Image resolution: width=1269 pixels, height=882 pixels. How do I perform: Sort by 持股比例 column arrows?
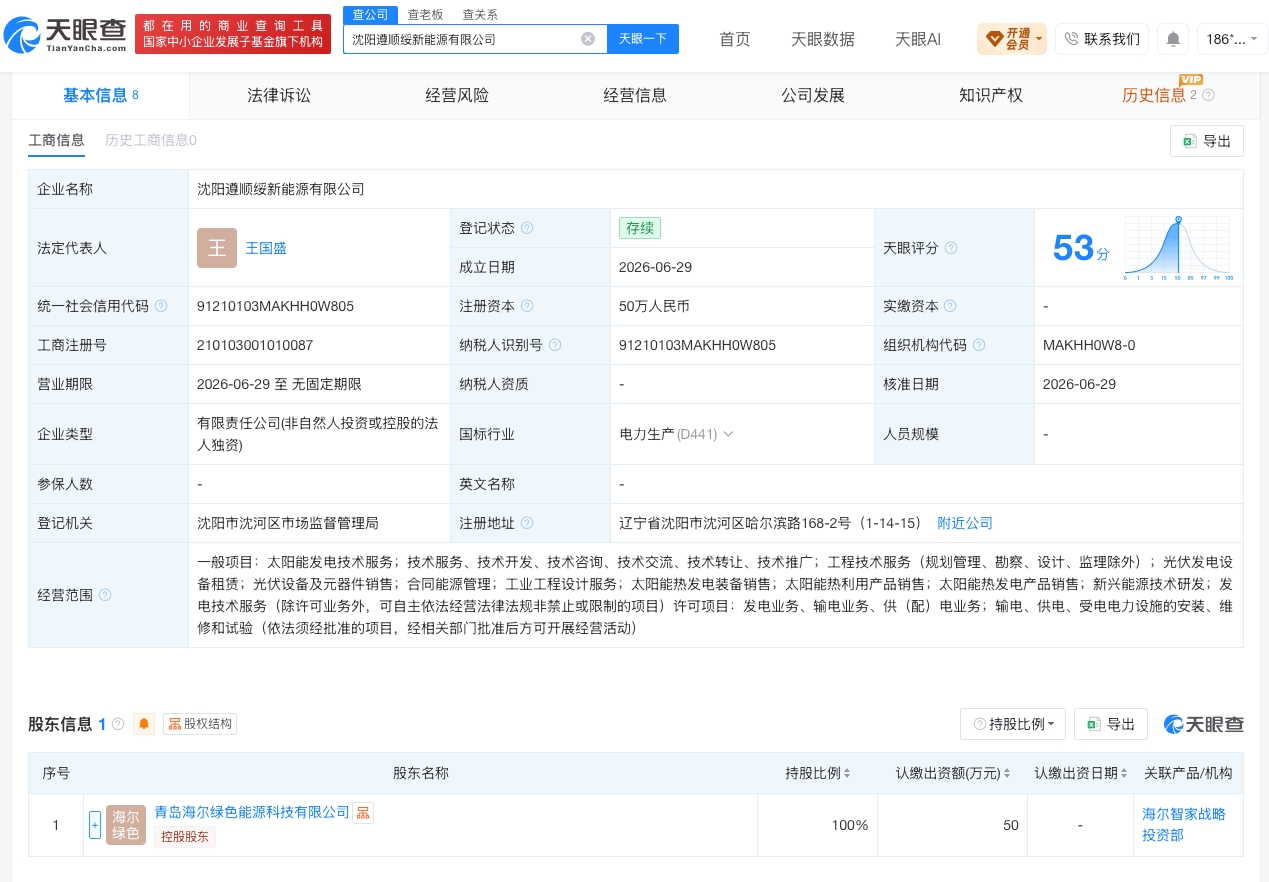tap(847, 773)
